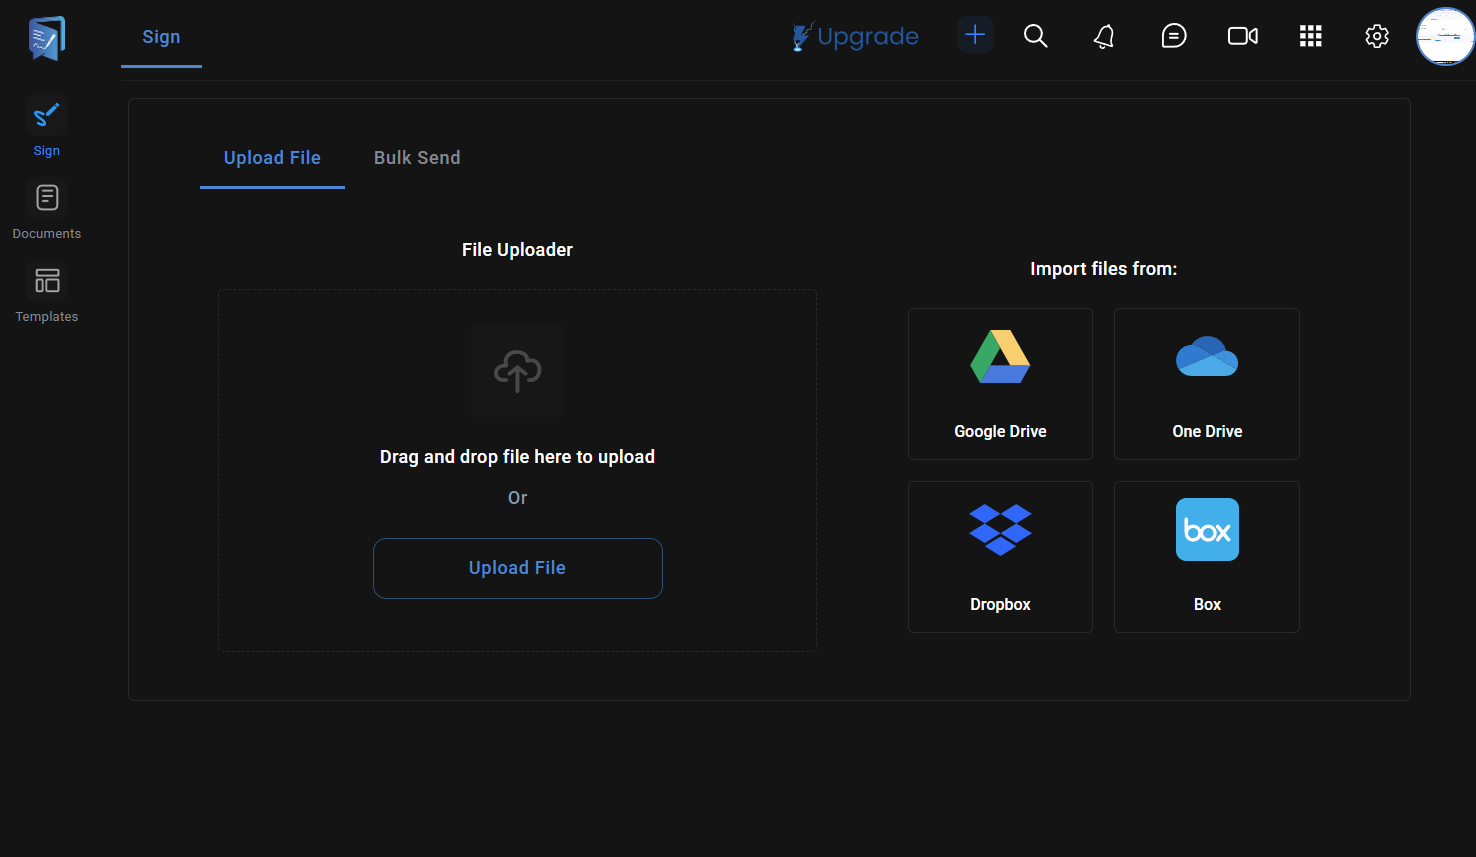1476x857 pixels.
Task: Import a file from Google Drive
Action: pyautogui.click(x=1000, y=384)
